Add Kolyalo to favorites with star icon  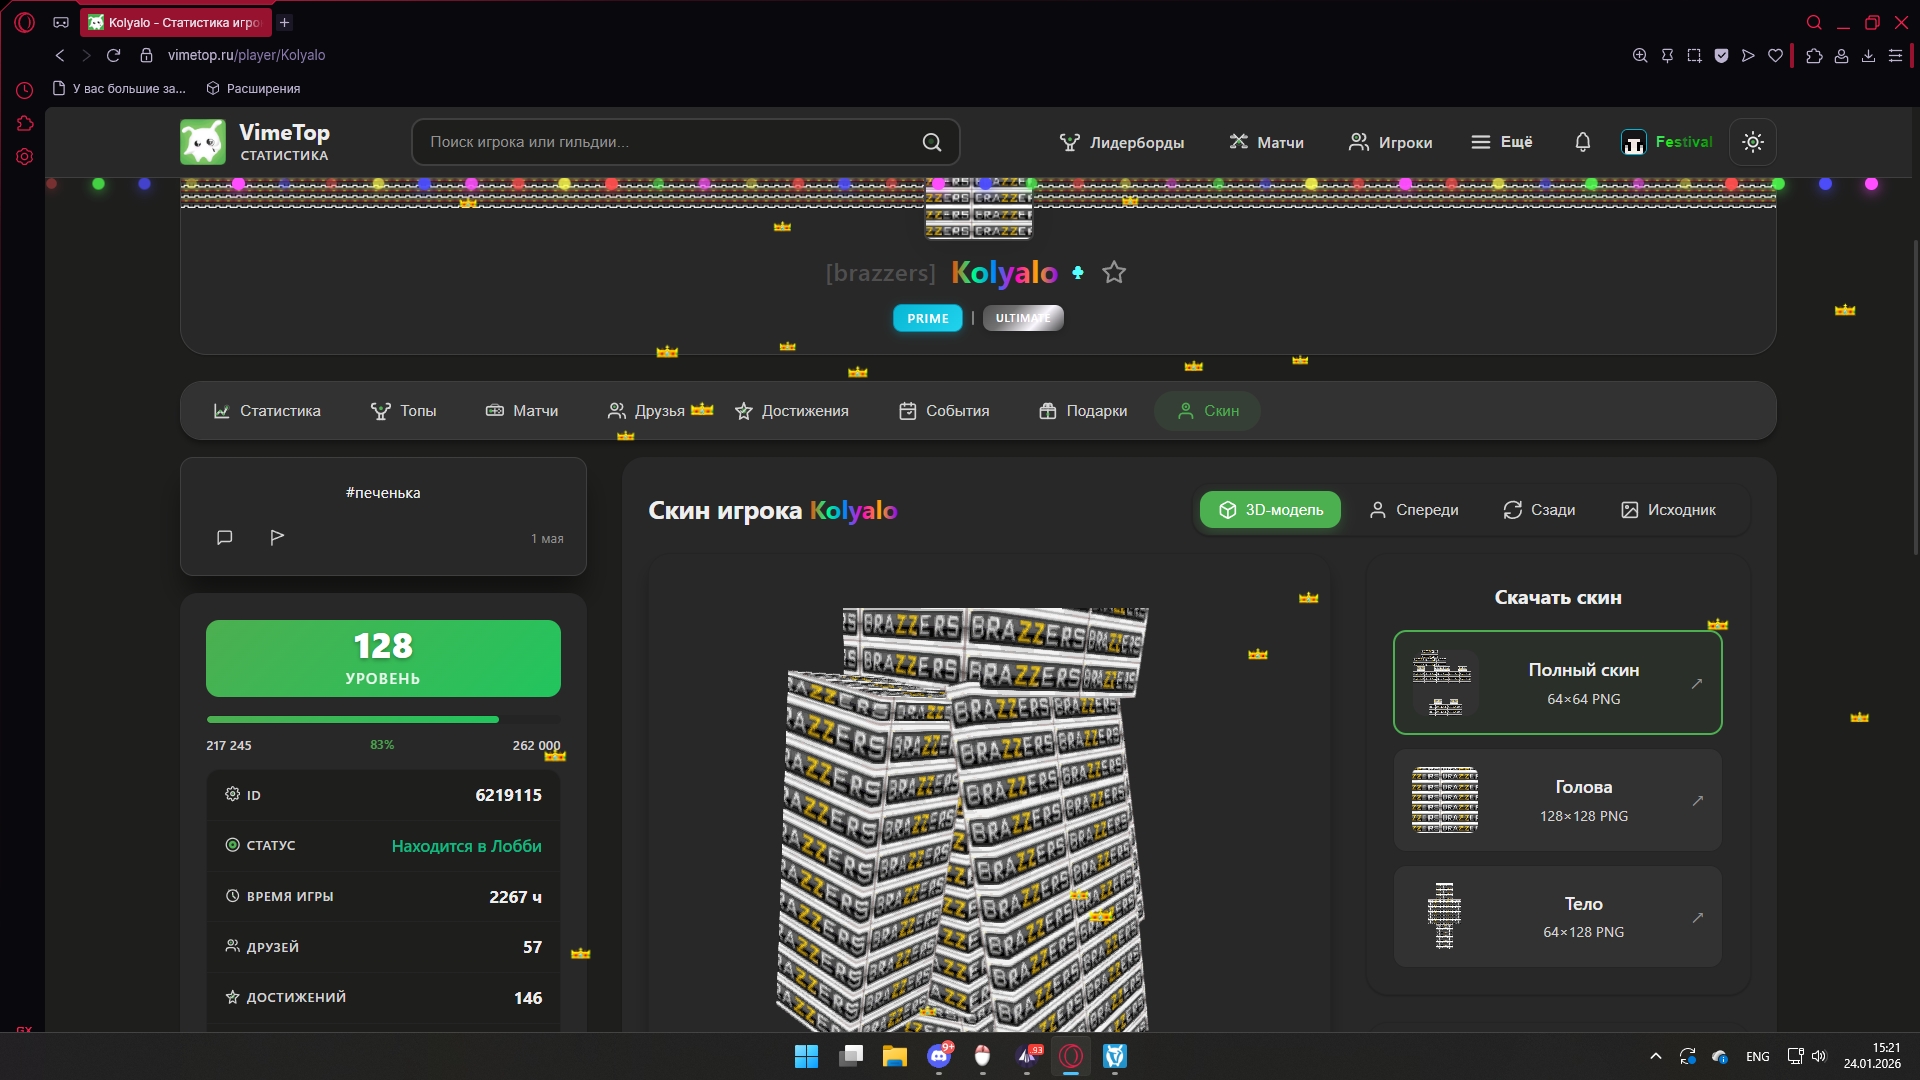pos(1114,272)
